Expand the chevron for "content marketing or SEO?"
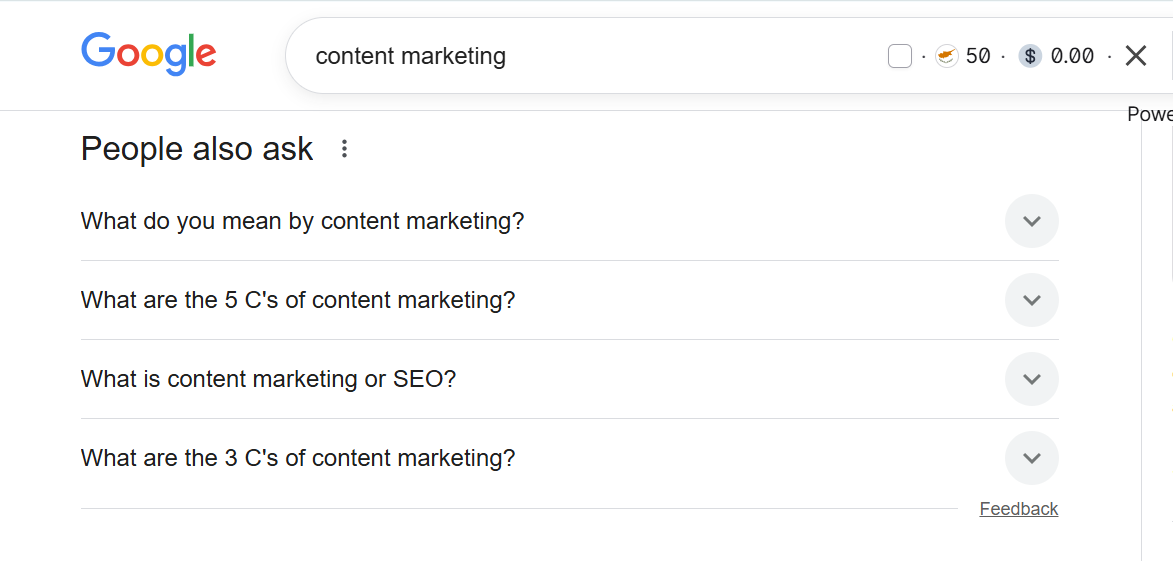The height and width of the screenshot is (561, 1173). 1031,379
